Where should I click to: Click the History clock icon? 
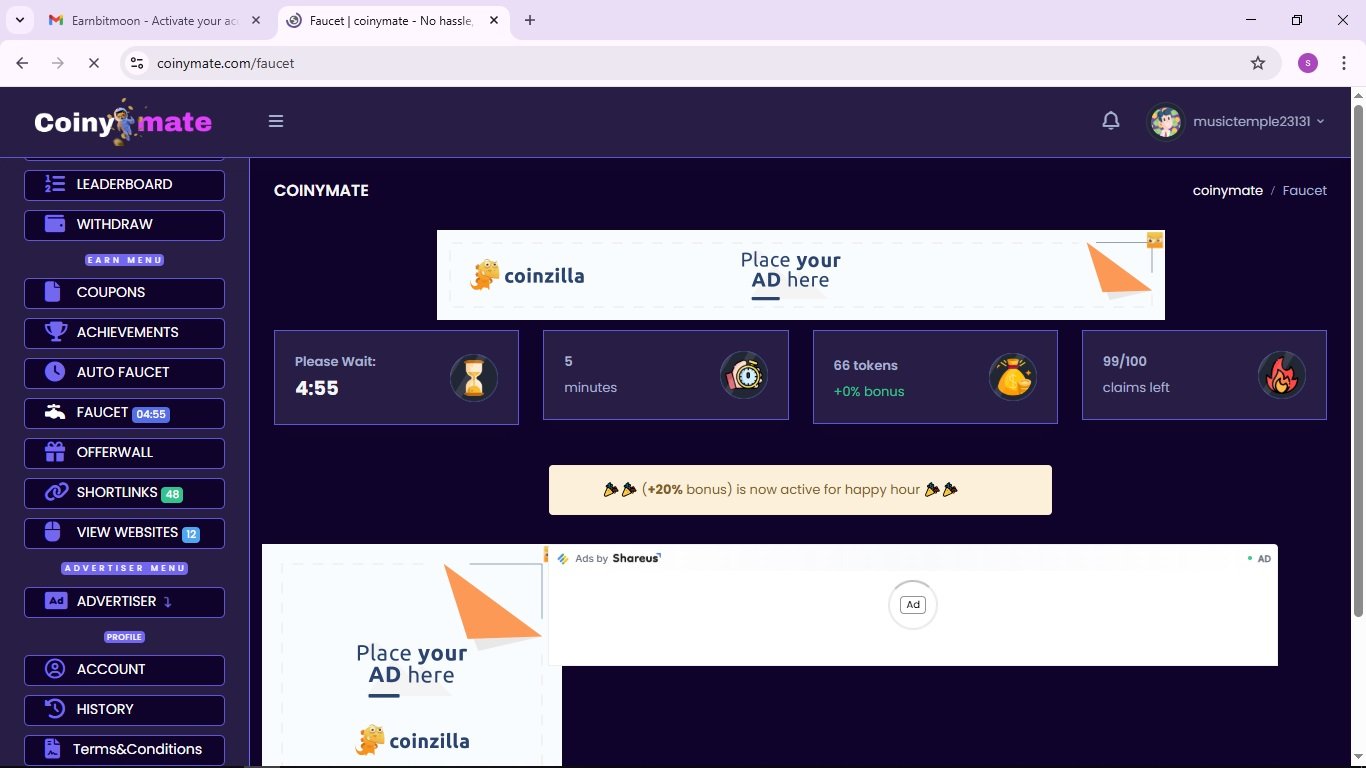pos(56,709)
